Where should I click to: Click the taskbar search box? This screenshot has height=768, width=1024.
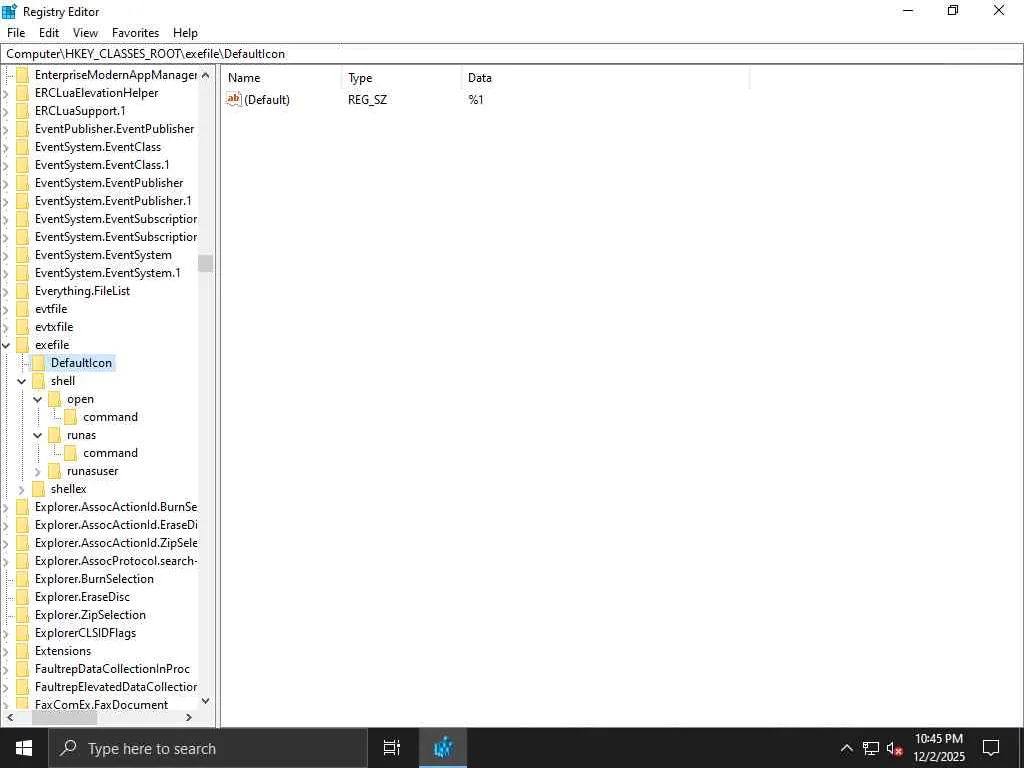coord(208,748)
